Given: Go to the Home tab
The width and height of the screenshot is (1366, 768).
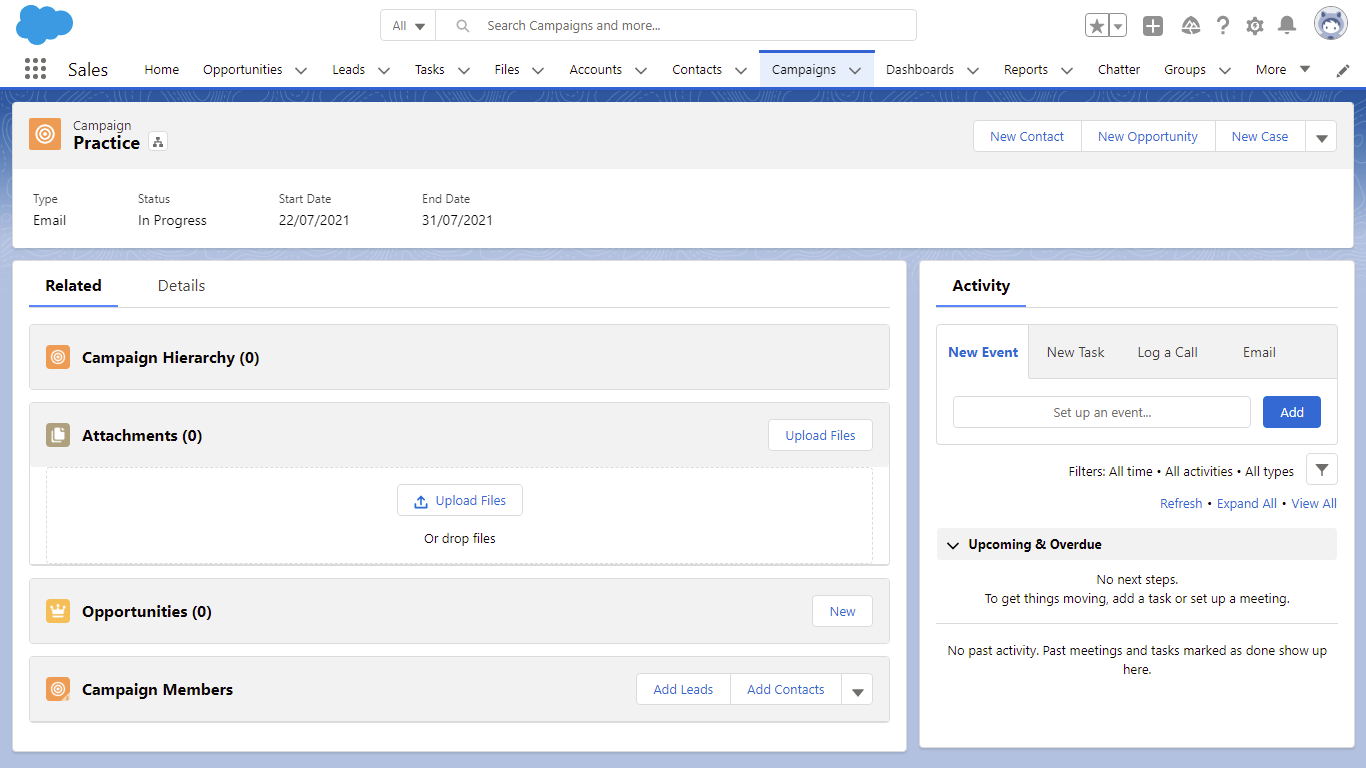Looking at the screenshot, I should pyautogui.click(x=162, y=69).
